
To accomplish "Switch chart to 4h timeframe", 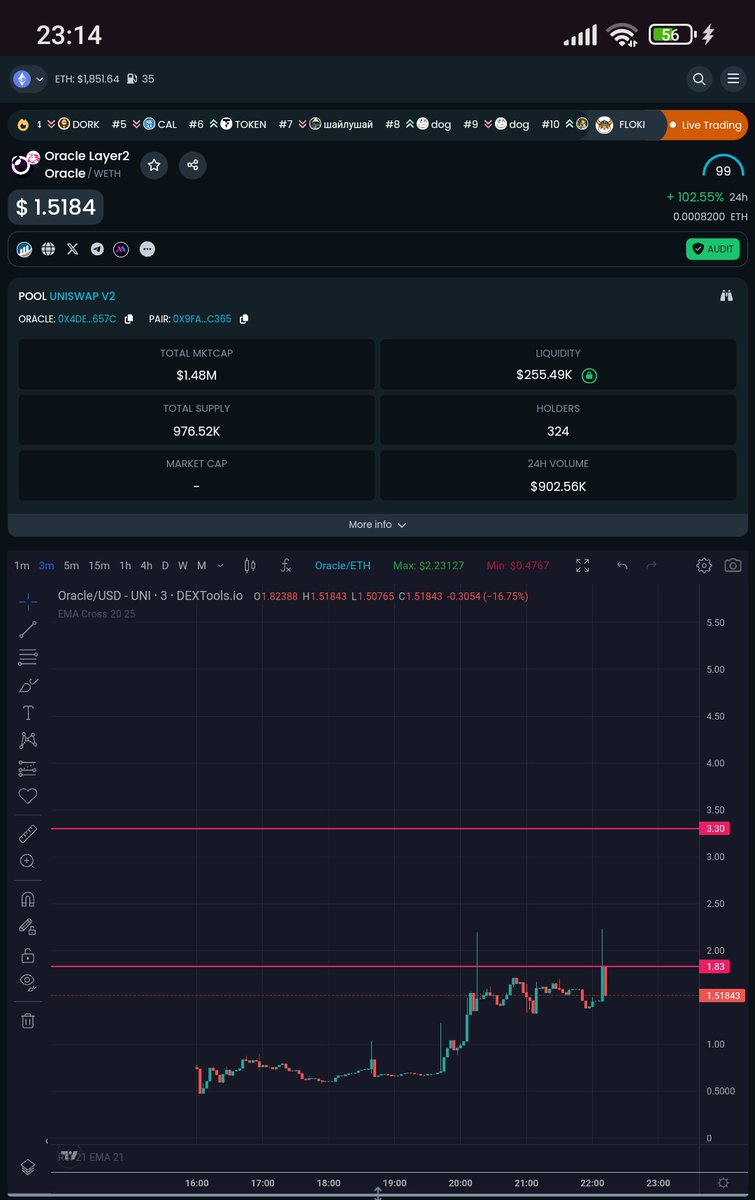I will (x=146, y=566).
